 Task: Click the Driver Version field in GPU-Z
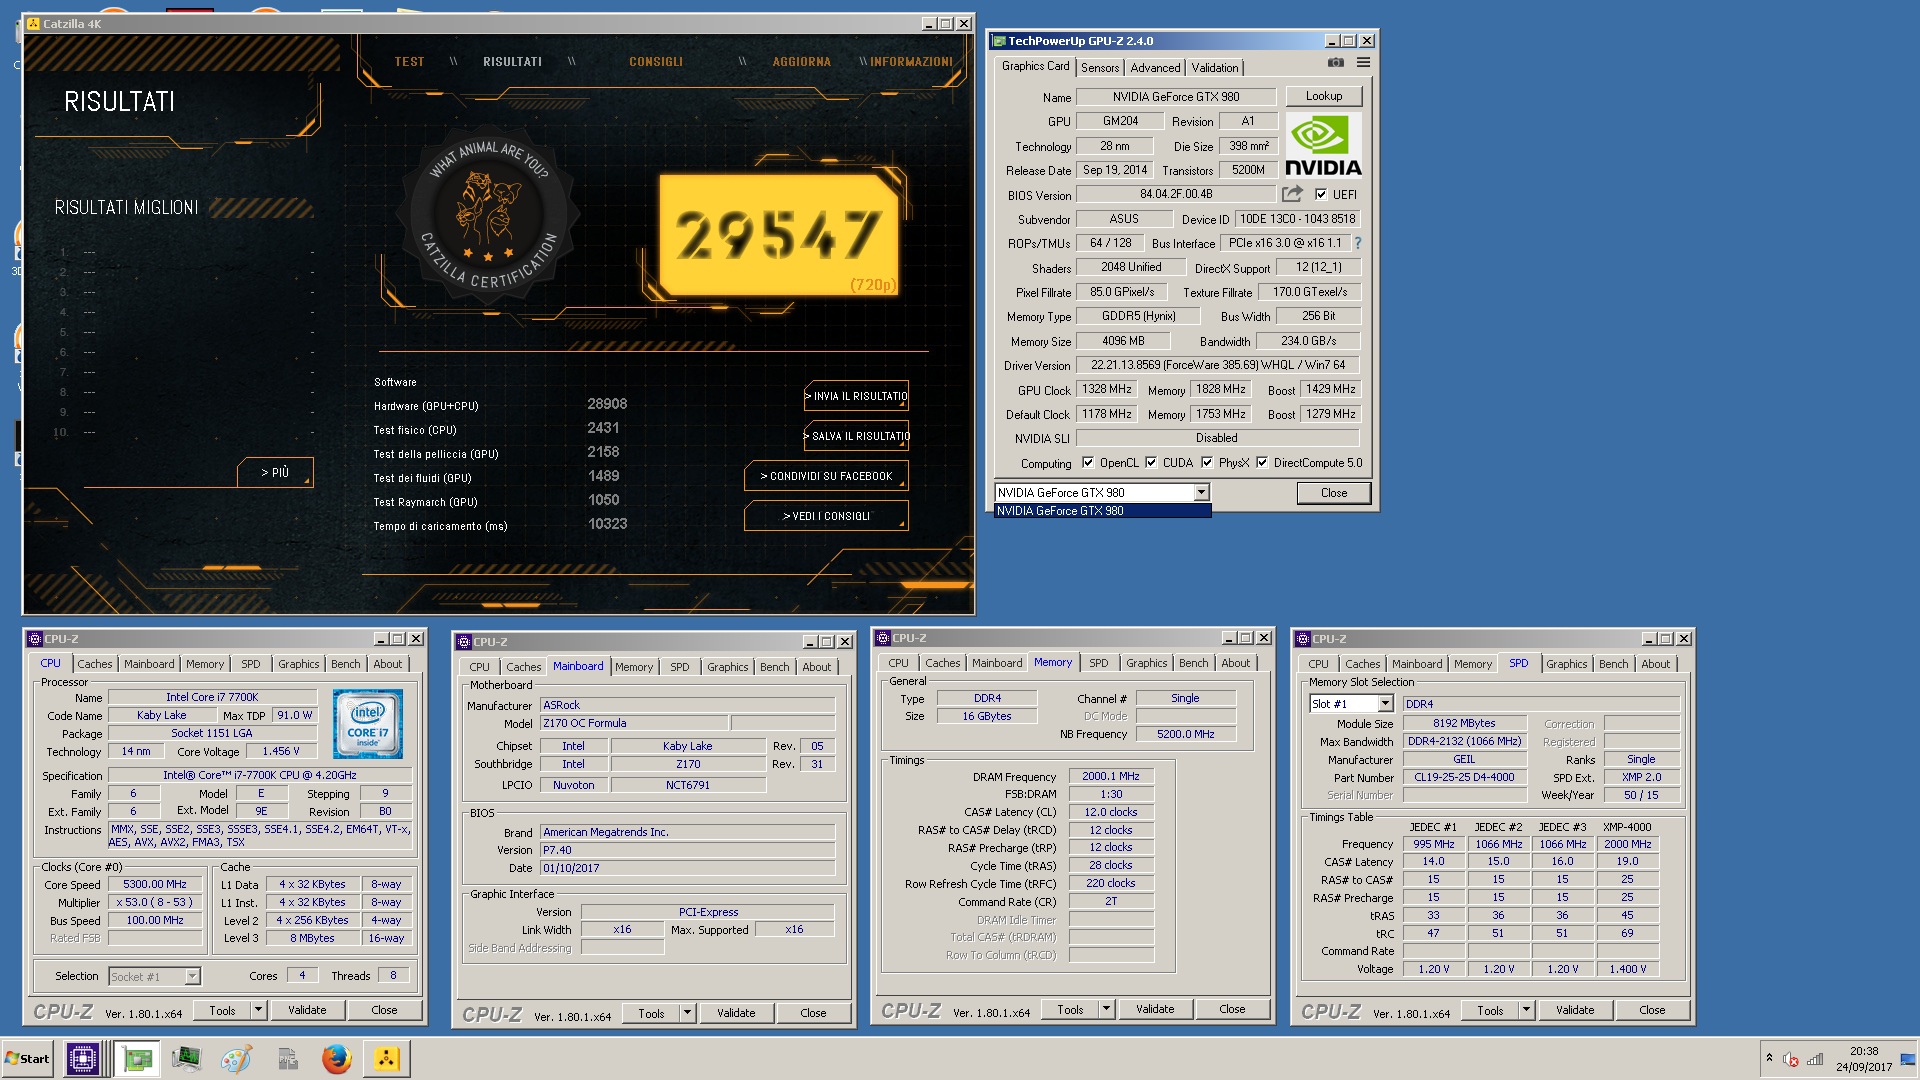pyautogui.click(x=1217, y=365)
